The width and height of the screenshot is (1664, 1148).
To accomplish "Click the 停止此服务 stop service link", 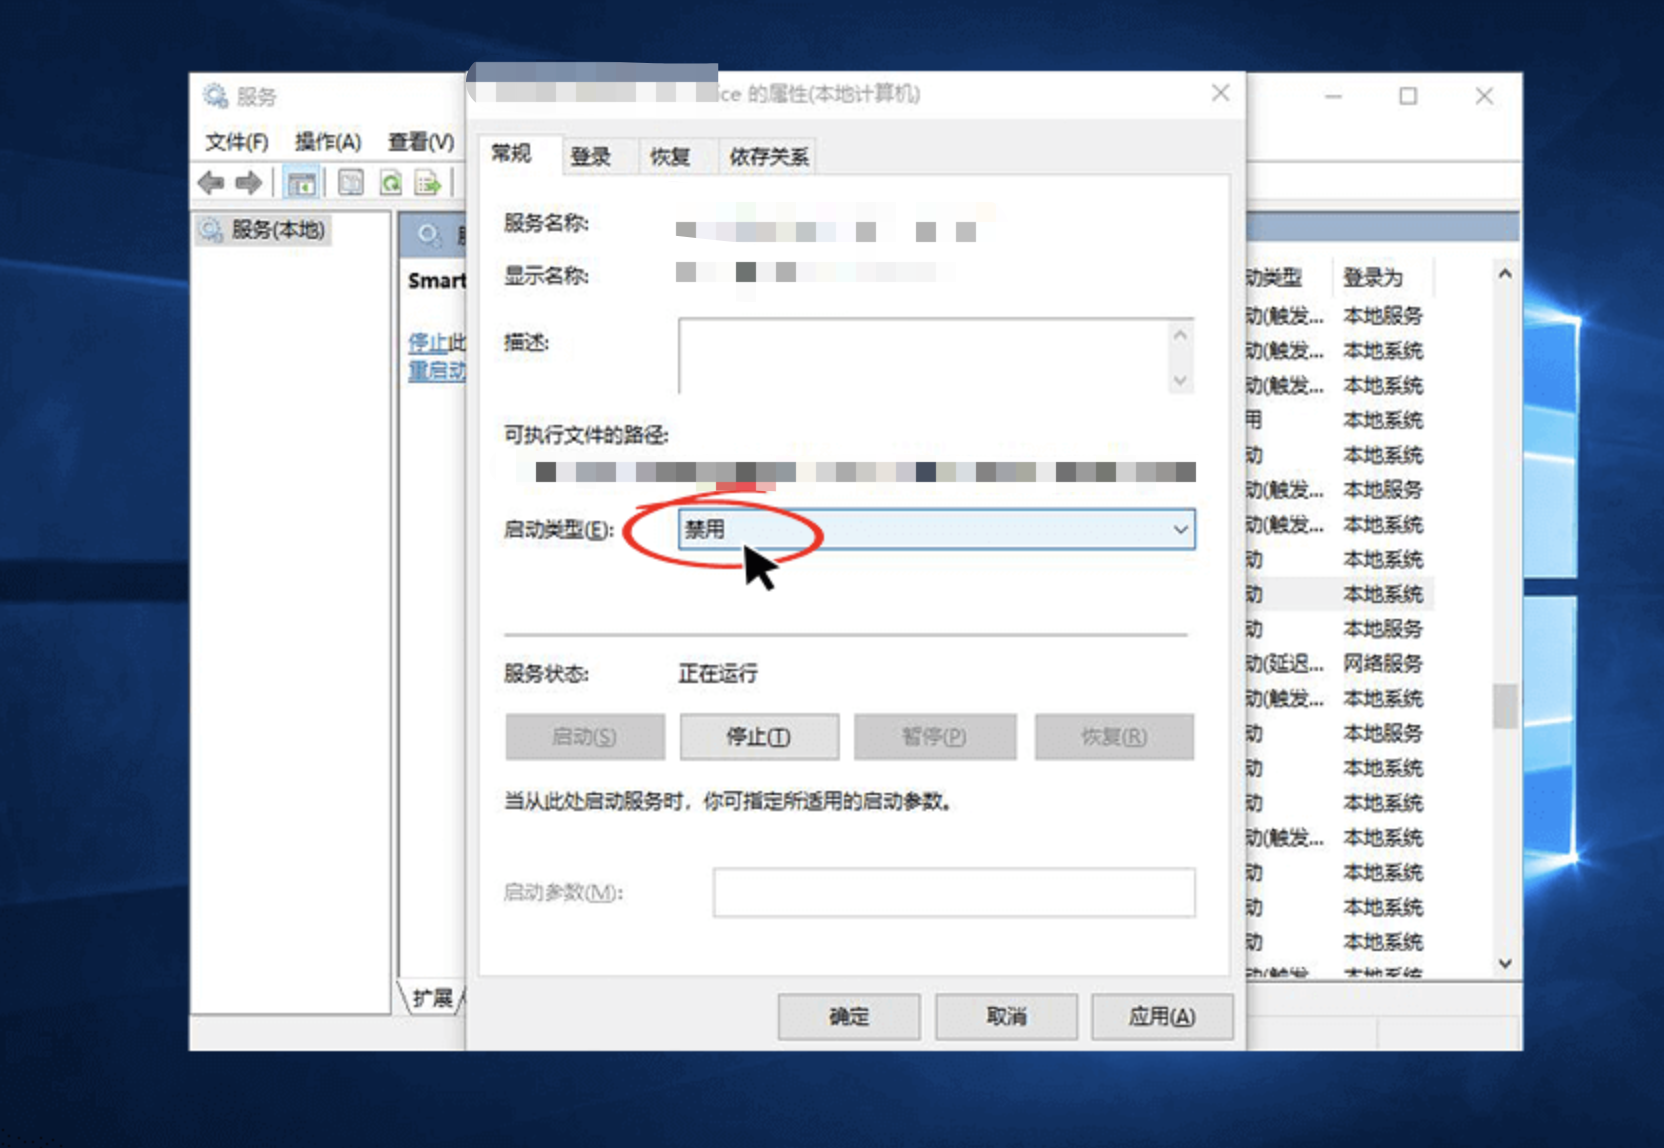I will point(436,343).
